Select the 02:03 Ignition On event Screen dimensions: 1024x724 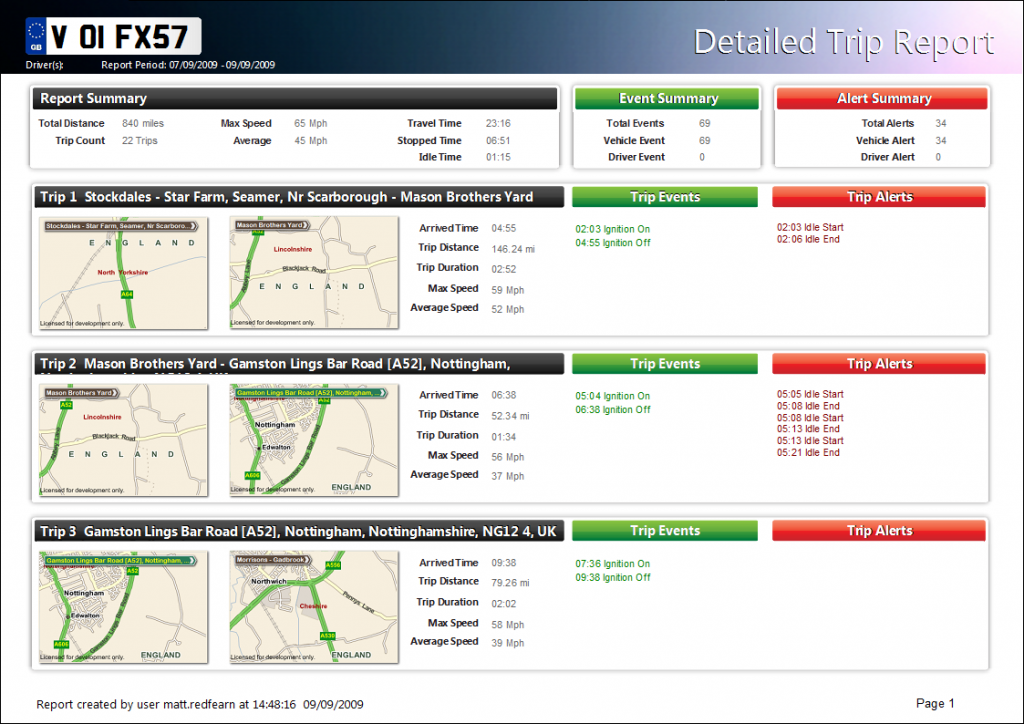click(x=612, y=229)
